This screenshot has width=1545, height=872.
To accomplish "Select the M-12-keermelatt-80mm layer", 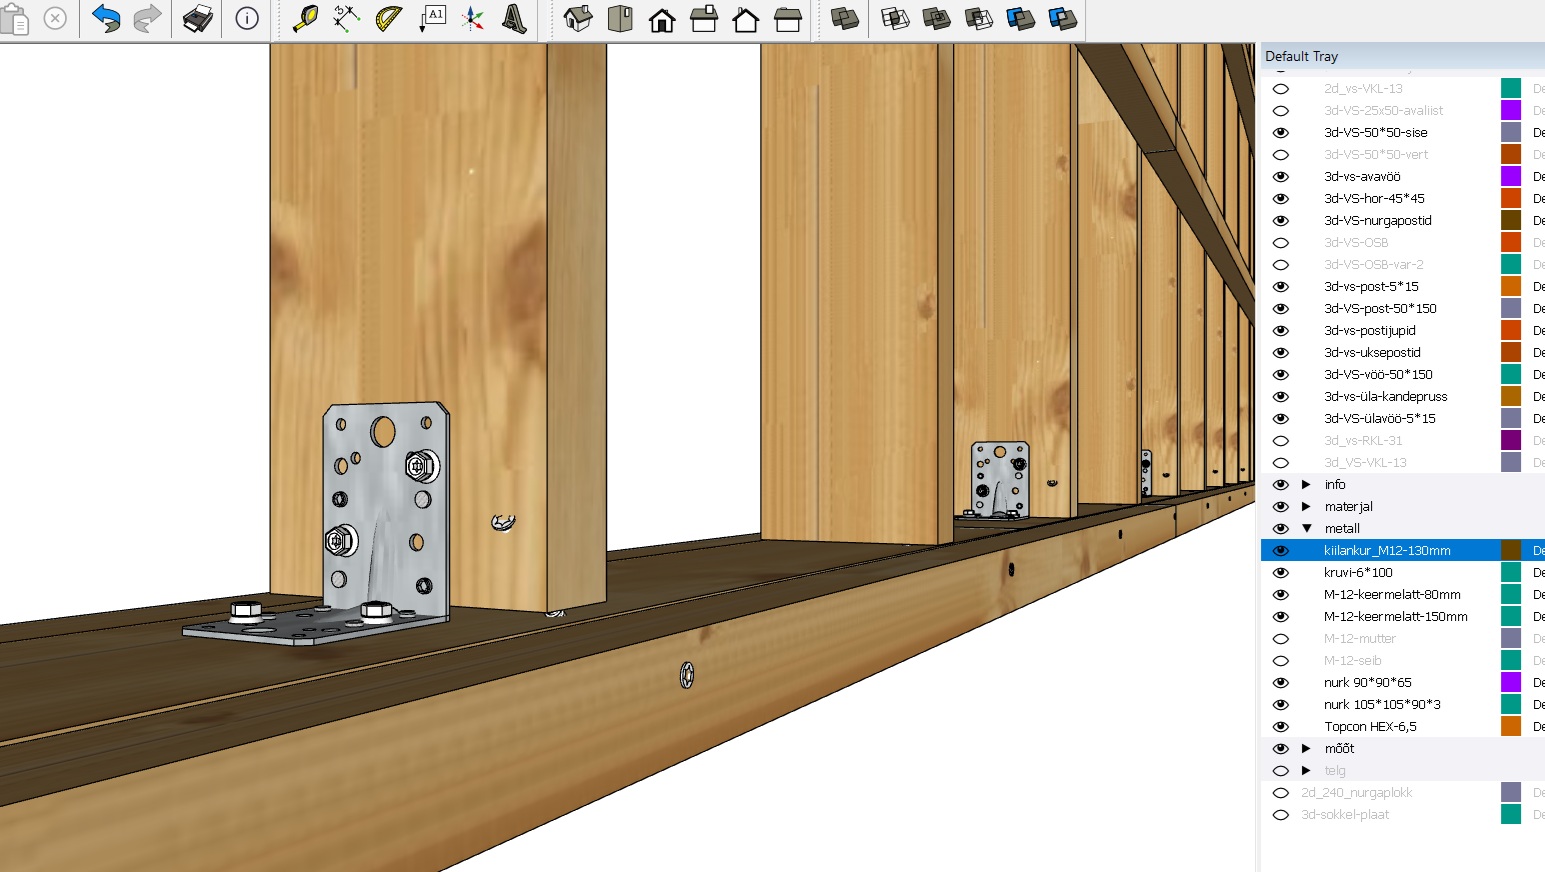I will pos(1392,595).
